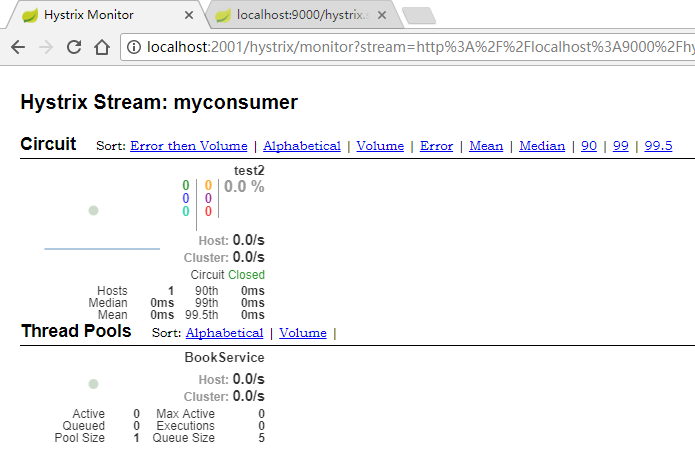Open a new browser tab
Viewport: 695px width, 452px height.
(419, 15)
